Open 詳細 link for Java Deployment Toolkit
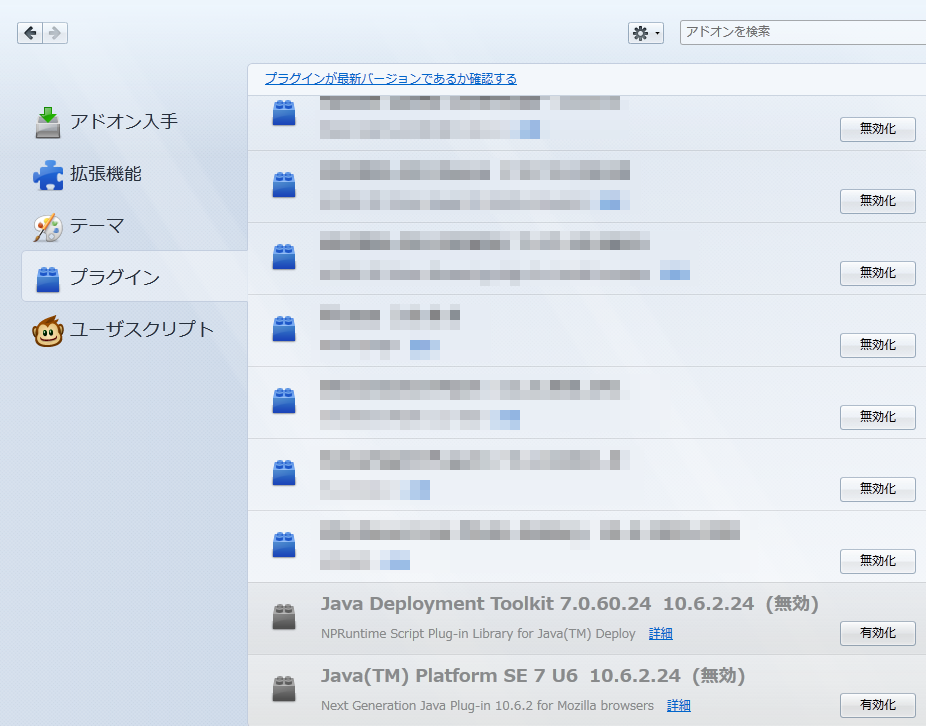This screenshot has width=926, height=726. [660, 634]
